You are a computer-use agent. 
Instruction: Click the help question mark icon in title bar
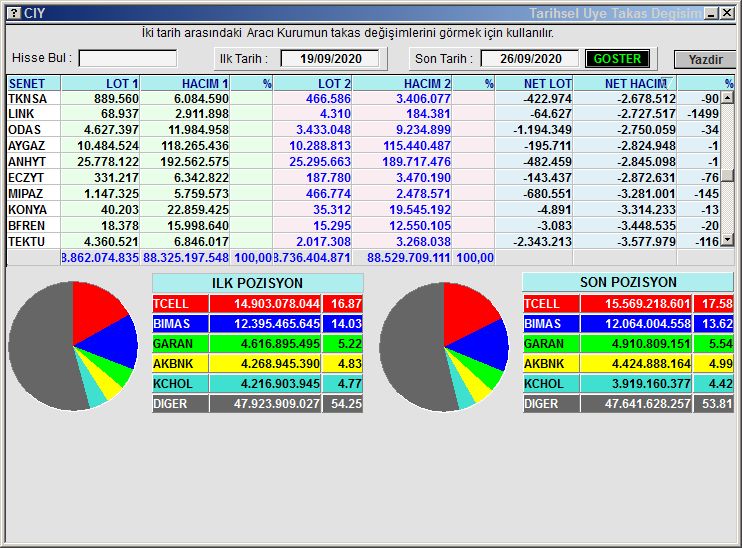15,13
